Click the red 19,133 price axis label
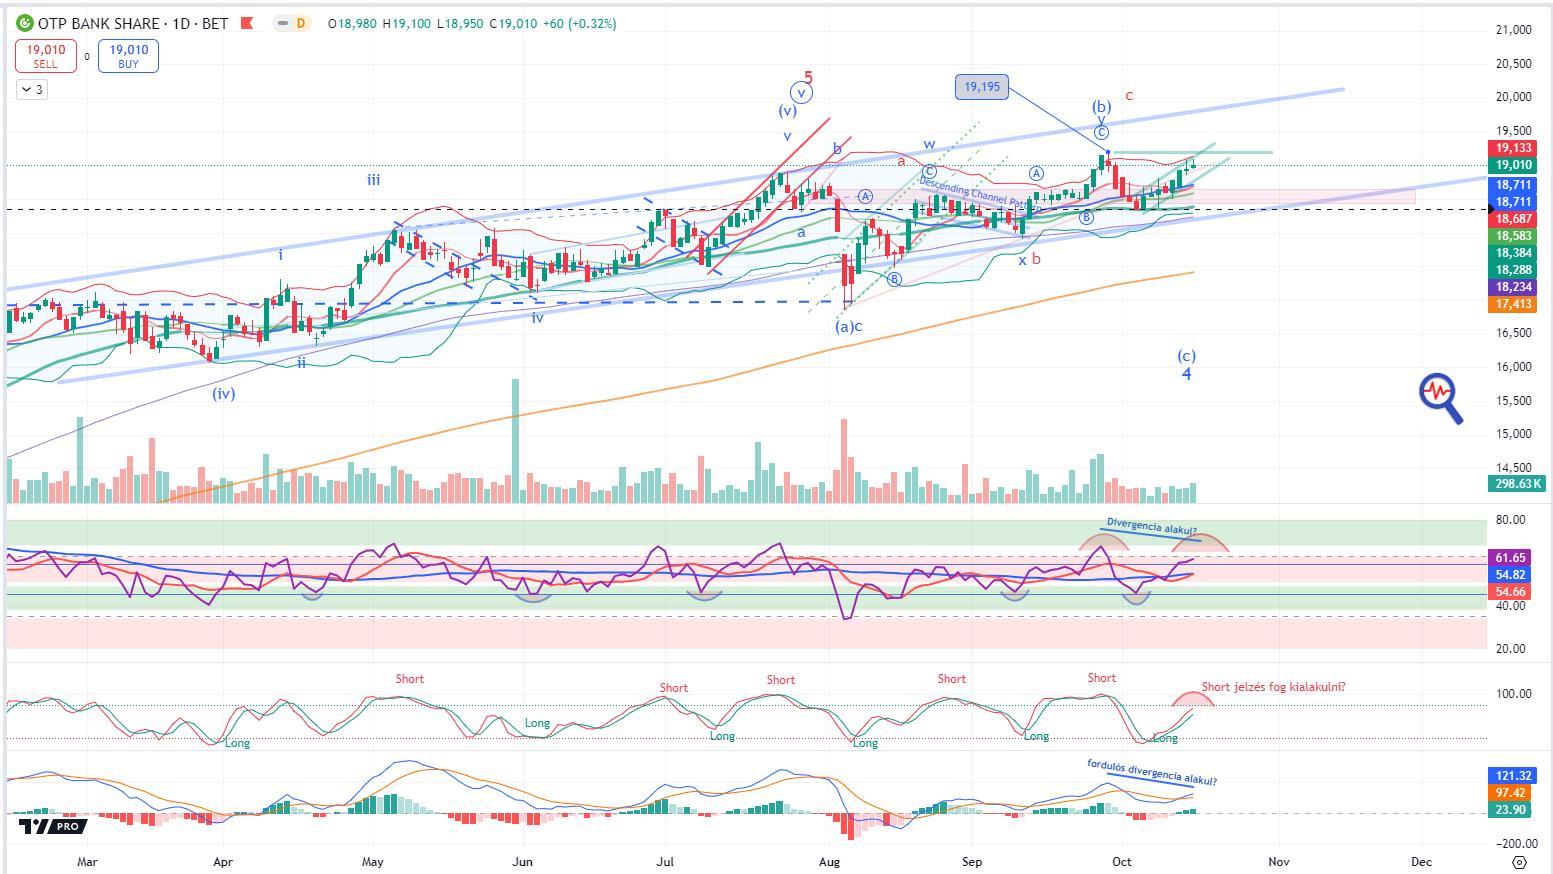The image size is (1553, 874). click(x=1514, y=148)
